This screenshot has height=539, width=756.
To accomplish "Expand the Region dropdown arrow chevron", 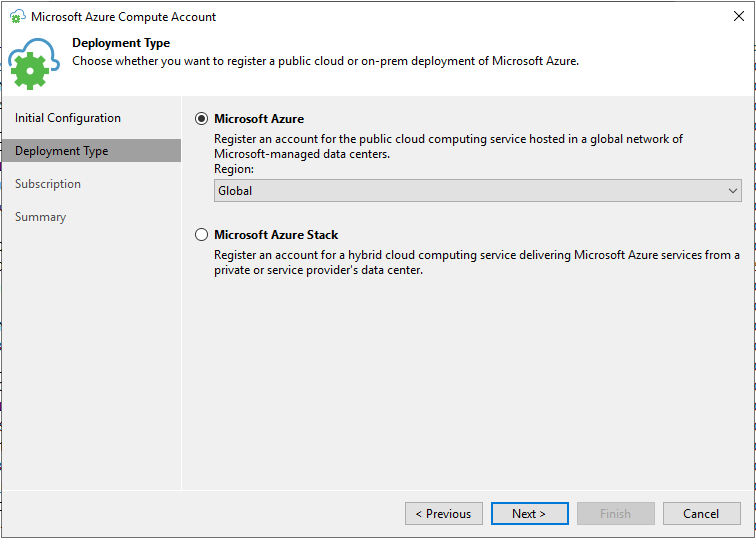I will click(x=732, y=191).
